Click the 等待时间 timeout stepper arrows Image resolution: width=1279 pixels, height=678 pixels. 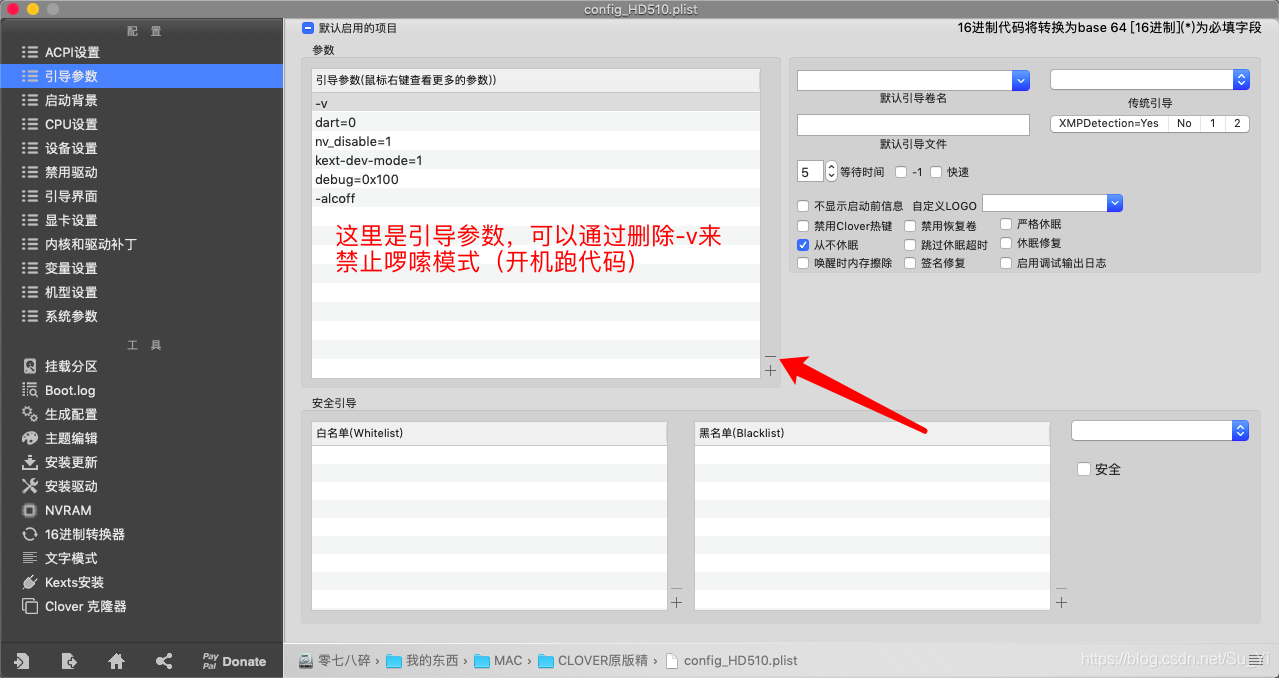(x=831, y=171)
